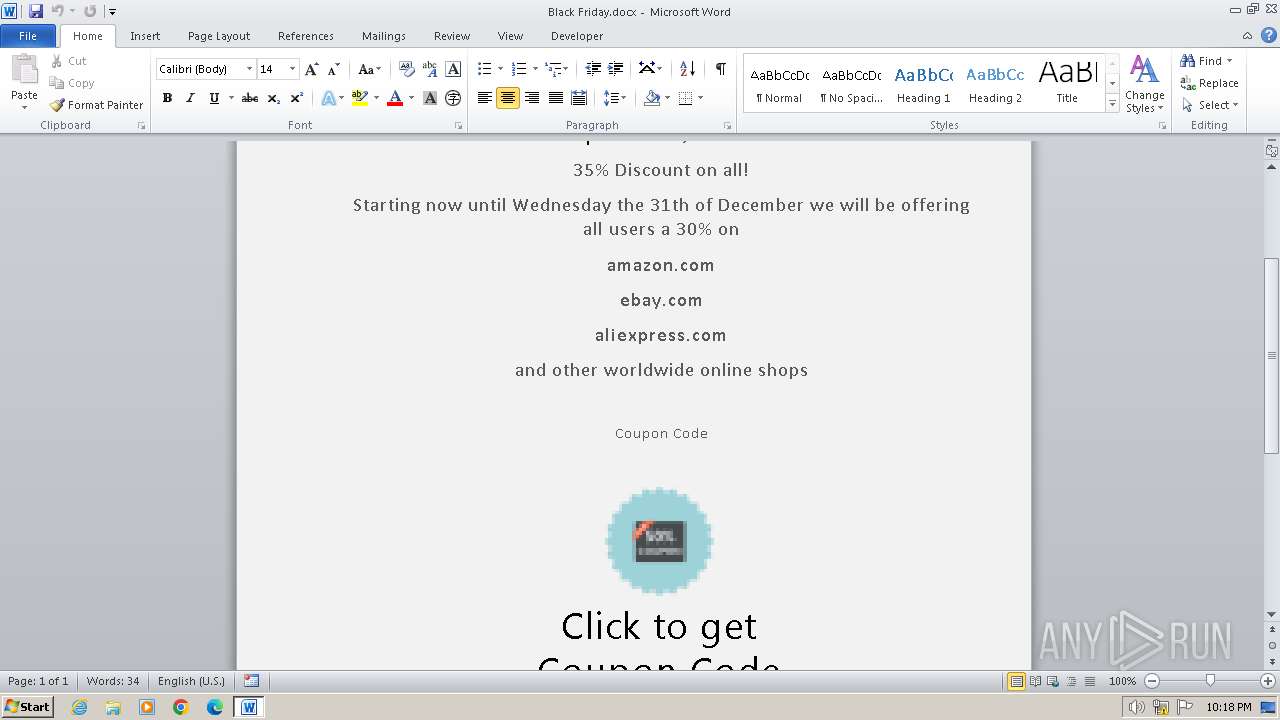Select Print Layout view icon
The height and width of the screenshot is (720, 1280).
[x=1016, y=681]
